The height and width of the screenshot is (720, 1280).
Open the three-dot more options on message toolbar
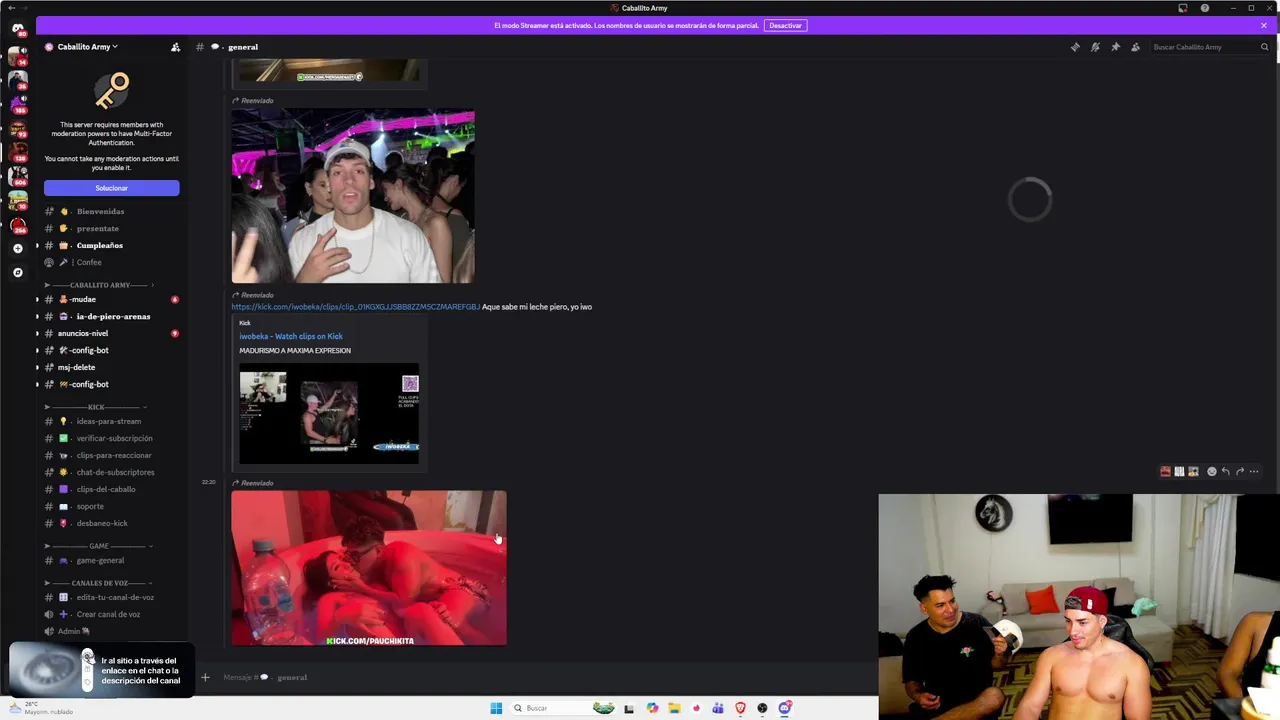[x=1254, y=471]
